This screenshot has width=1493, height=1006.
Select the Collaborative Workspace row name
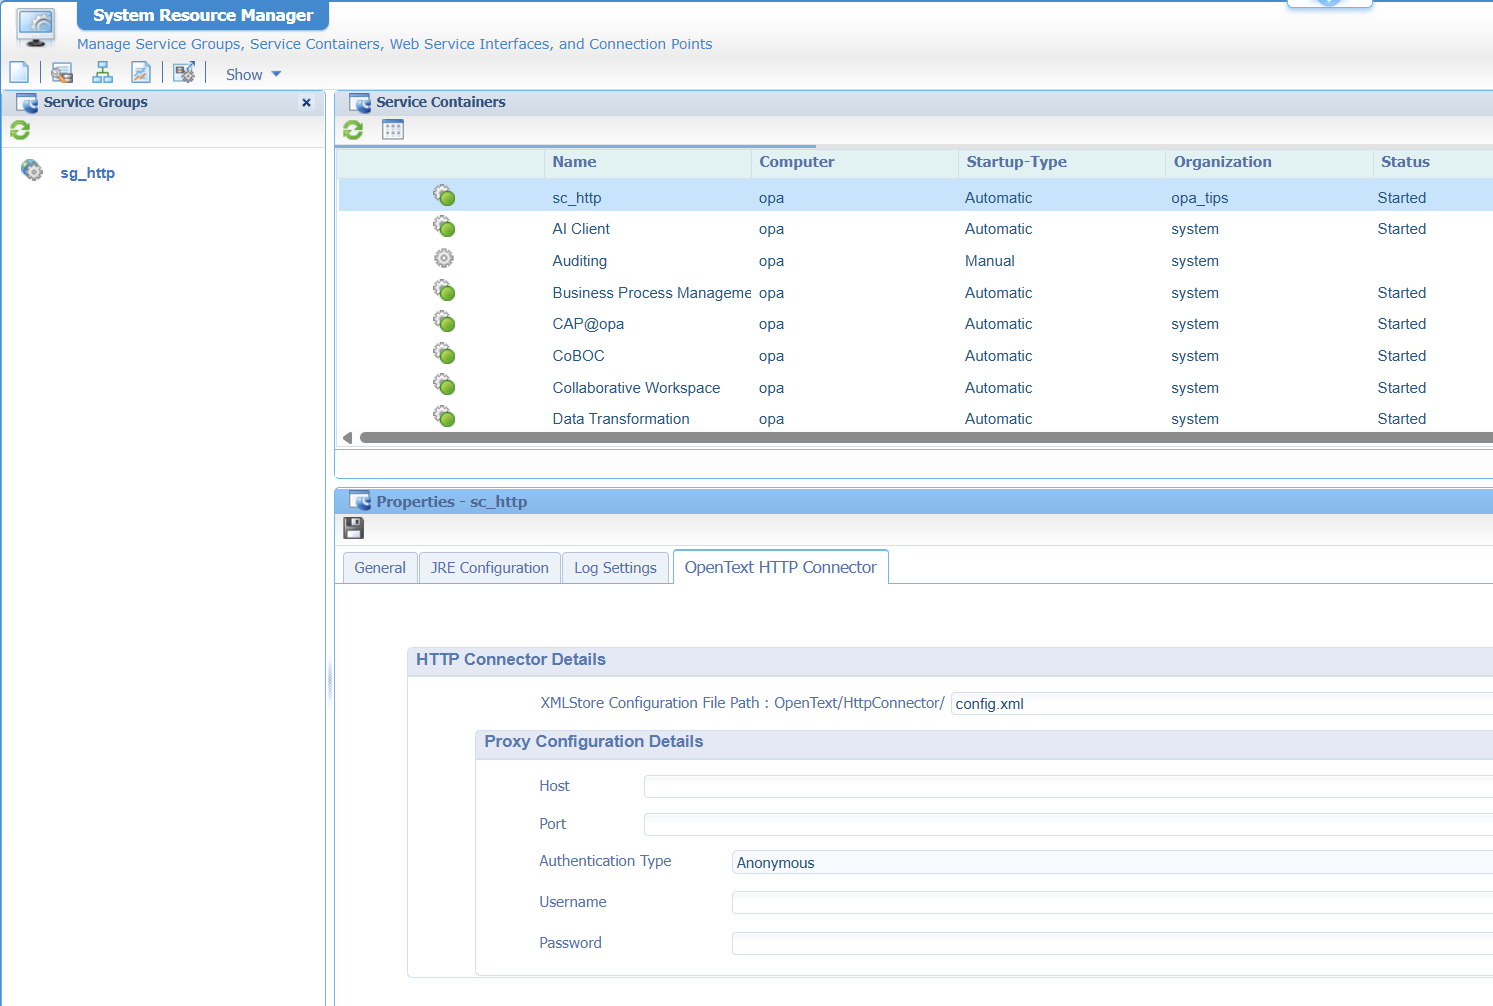click(636, 388)
